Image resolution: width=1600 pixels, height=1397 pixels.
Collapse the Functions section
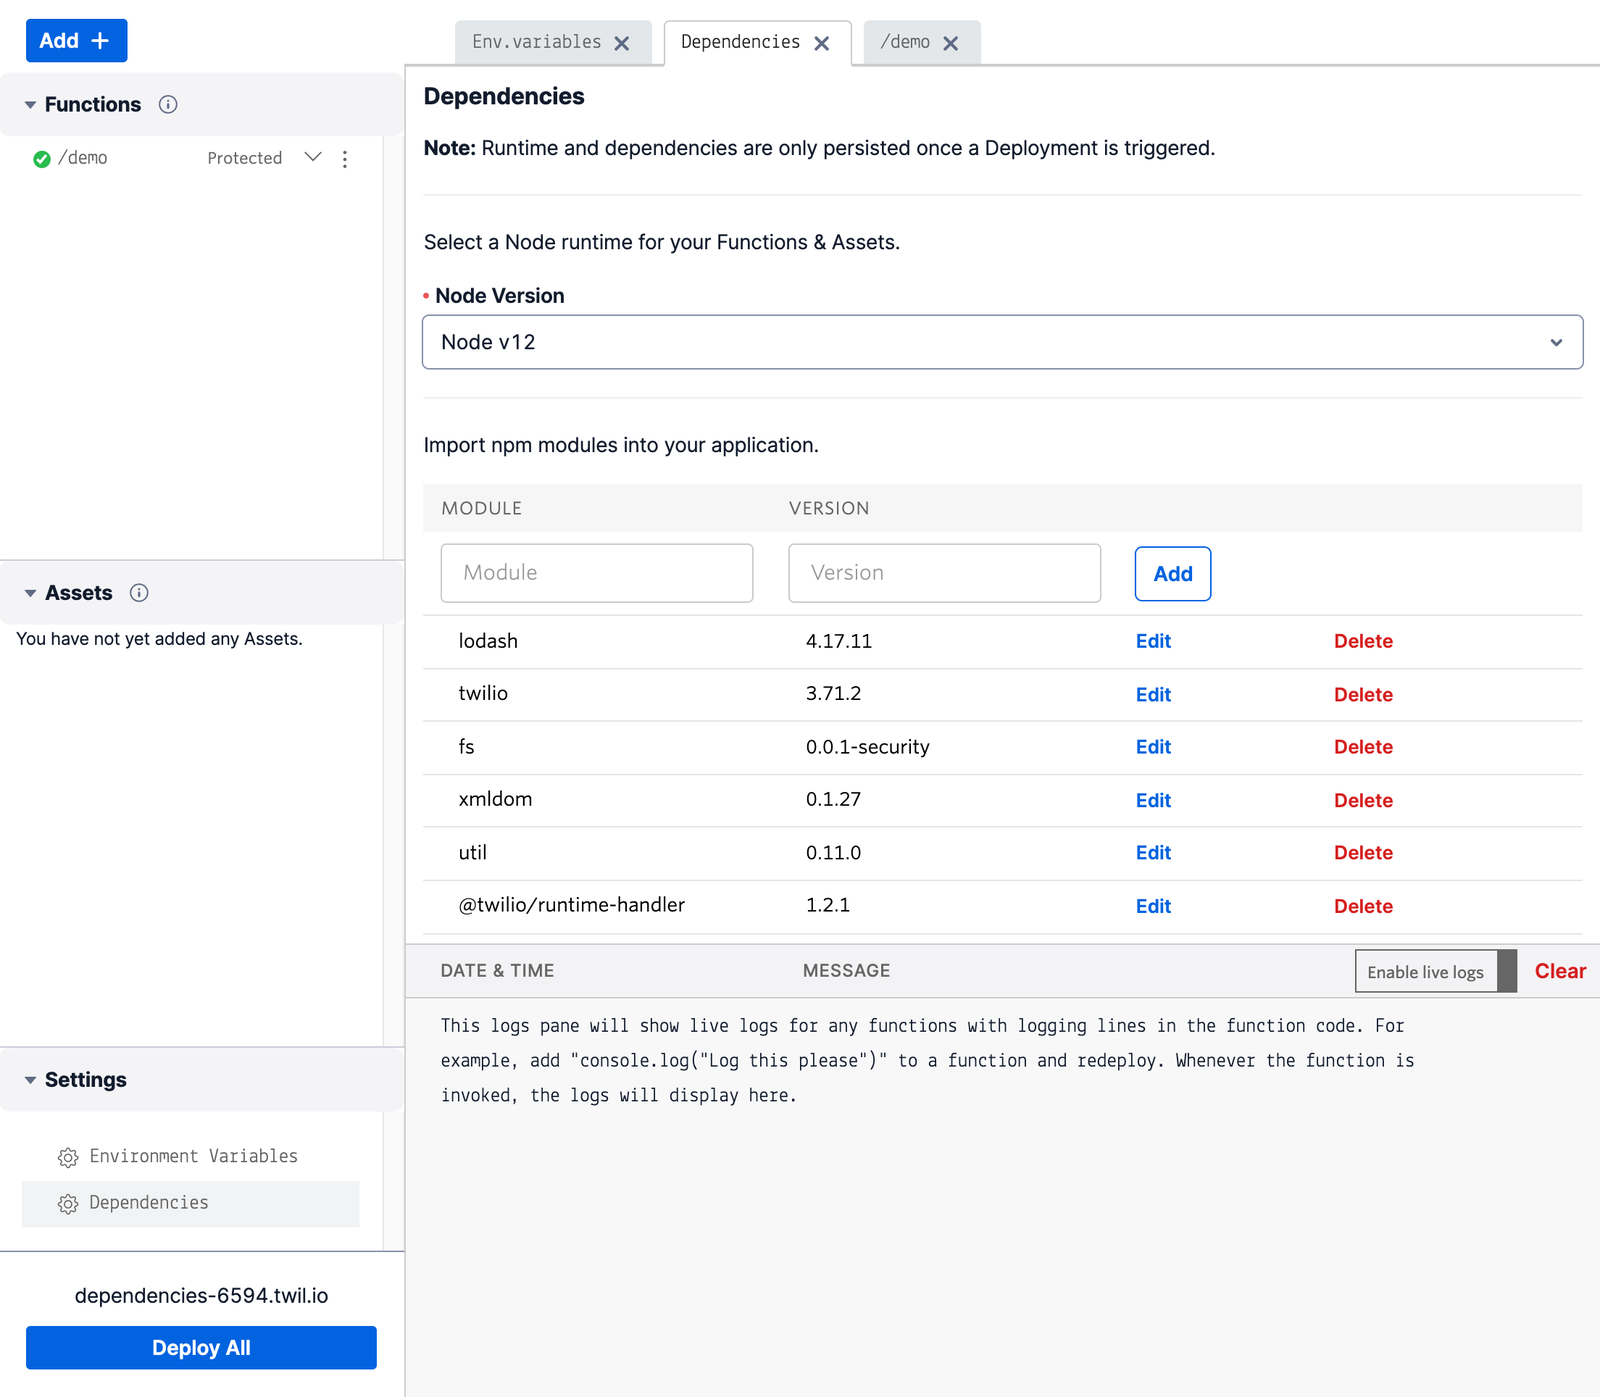coord(30,104)
